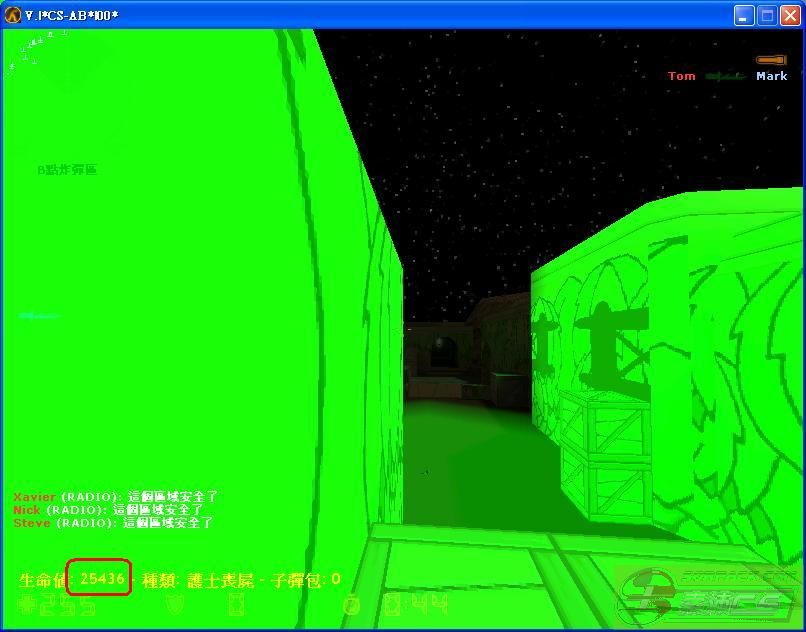Minimize the game window
Image resolution: width=806 pixels, height=632 pixels.
pyautogui.click(x=744, y=15)
